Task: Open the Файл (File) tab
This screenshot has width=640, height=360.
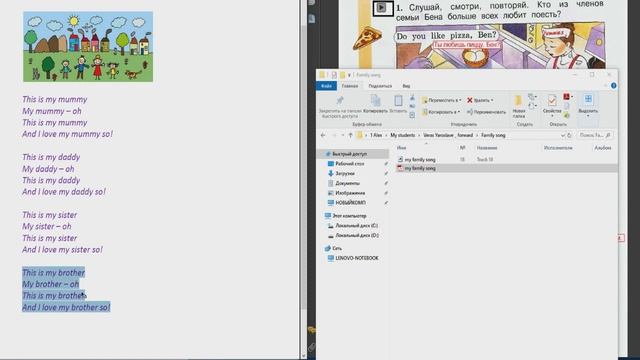Action: 326,86
